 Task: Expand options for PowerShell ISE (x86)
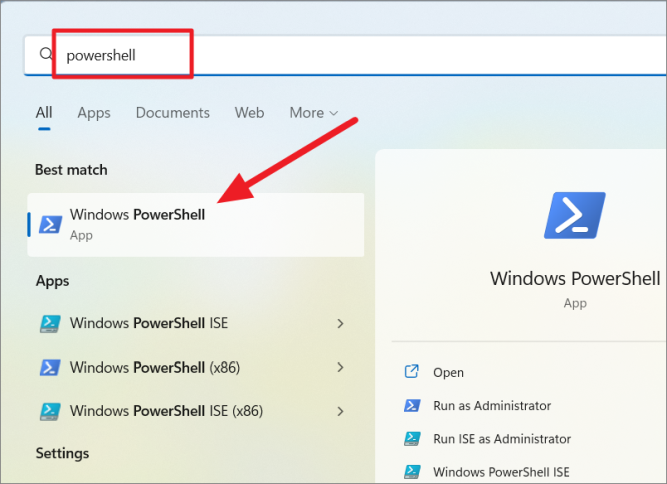point(340,411)
